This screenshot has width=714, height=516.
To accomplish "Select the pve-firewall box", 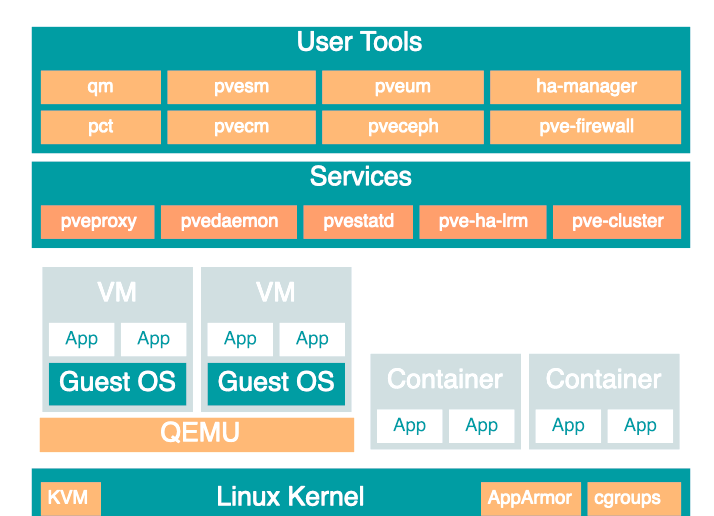I will click(586, 127).
